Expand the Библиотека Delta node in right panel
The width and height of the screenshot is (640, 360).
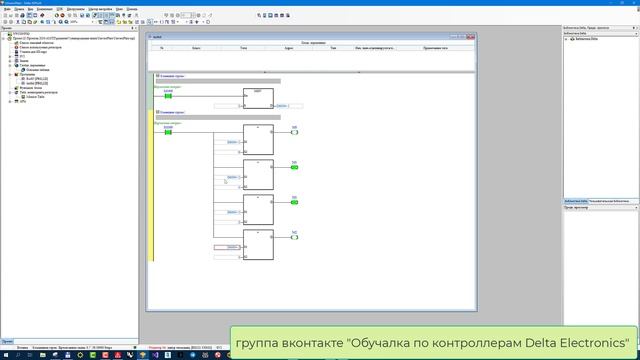coord(567,39)
